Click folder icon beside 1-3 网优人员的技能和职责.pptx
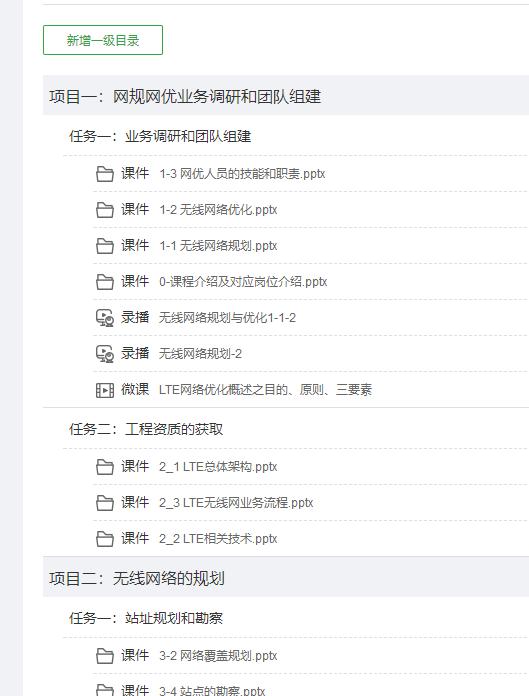The image size is (529, 696). [105, 174]
